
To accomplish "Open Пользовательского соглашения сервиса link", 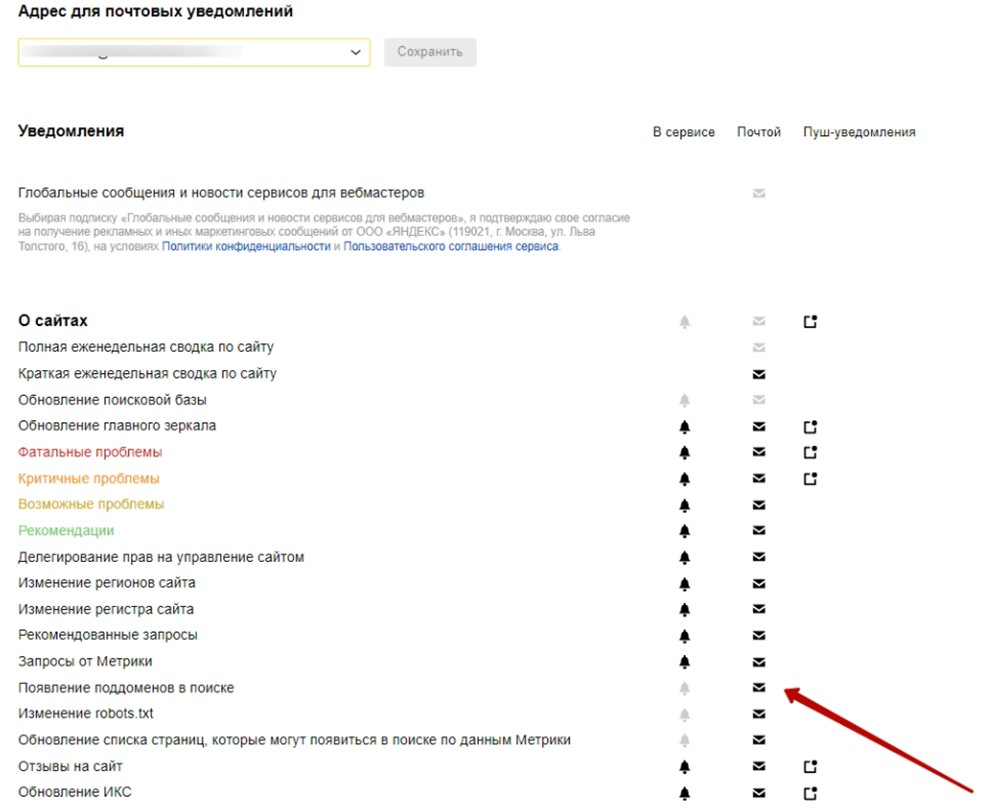I will pos(451,246).
